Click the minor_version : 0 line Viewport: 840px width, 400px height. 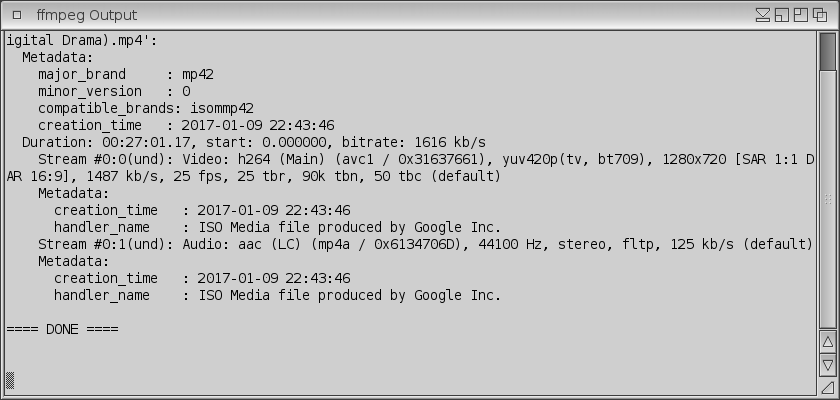point(113,91)
